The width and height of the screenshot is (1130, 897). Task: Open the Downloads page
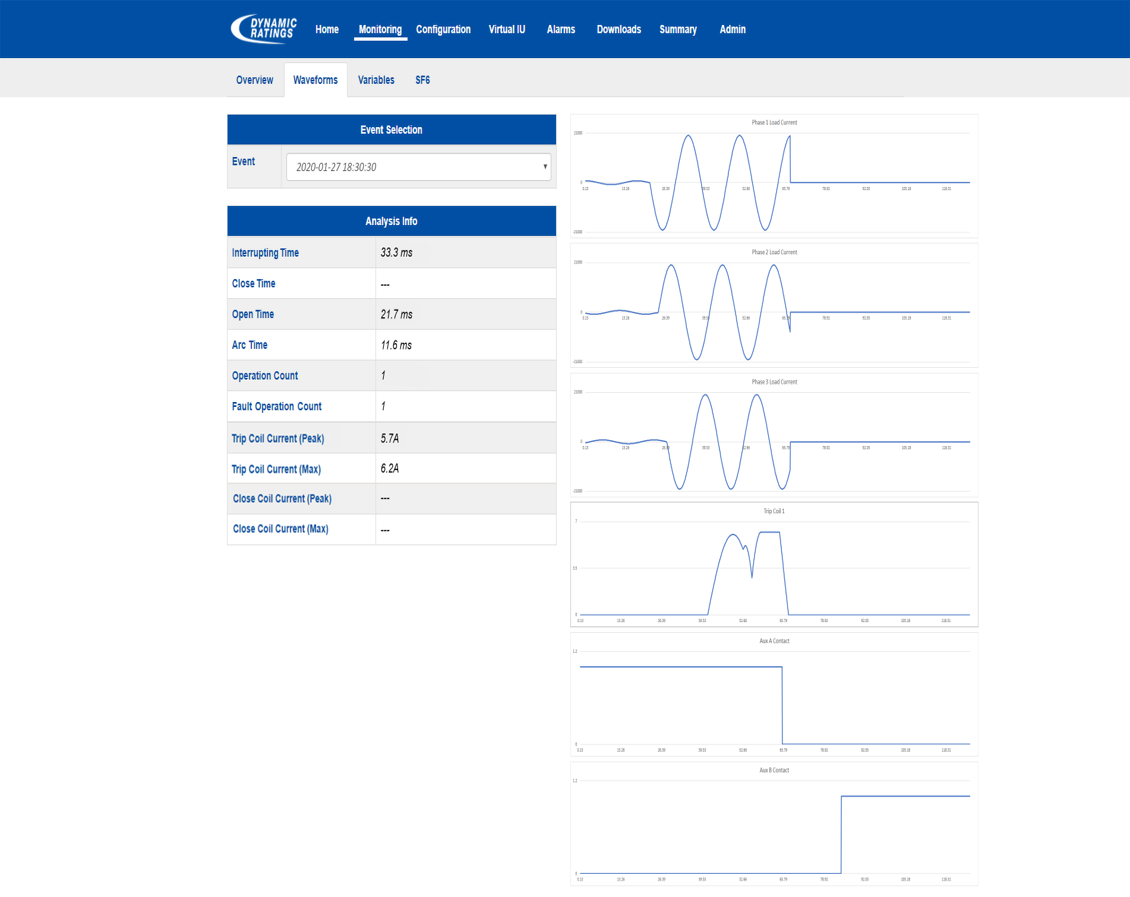[618, 29]
